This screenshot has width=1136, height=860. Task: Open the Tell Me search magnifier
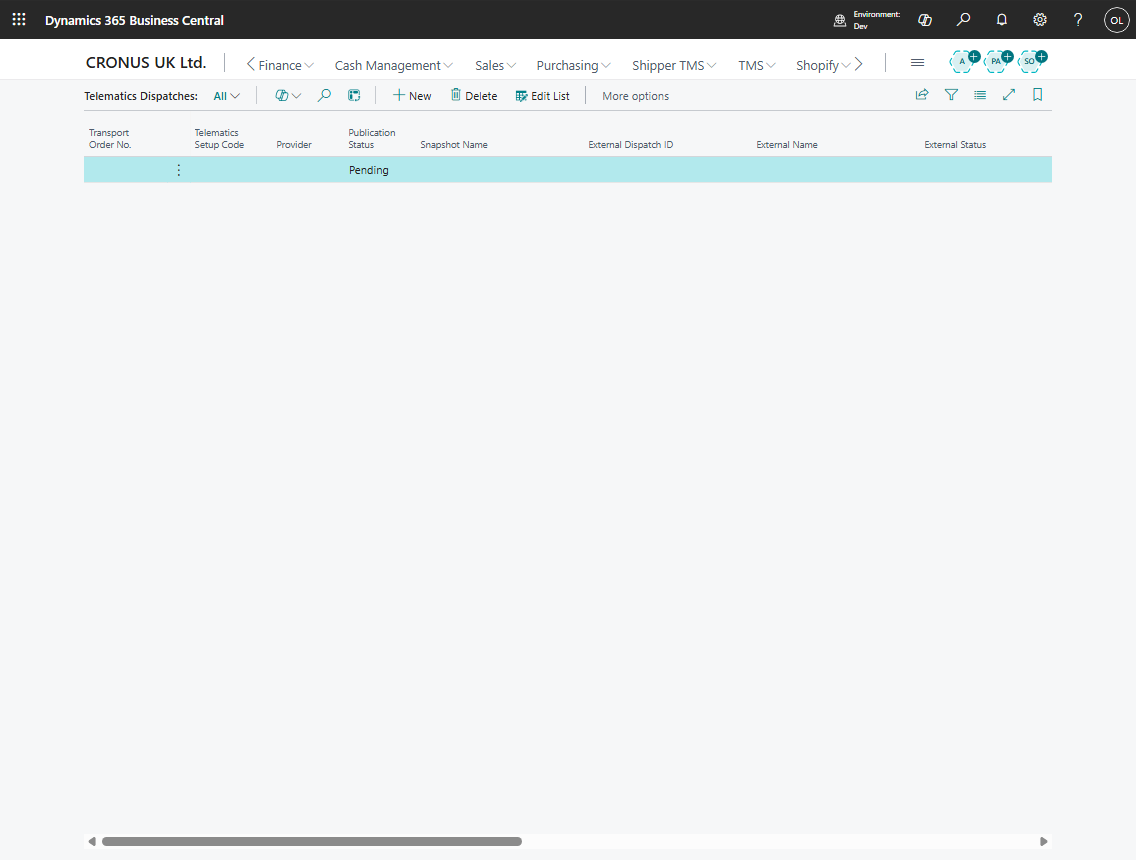963,20
